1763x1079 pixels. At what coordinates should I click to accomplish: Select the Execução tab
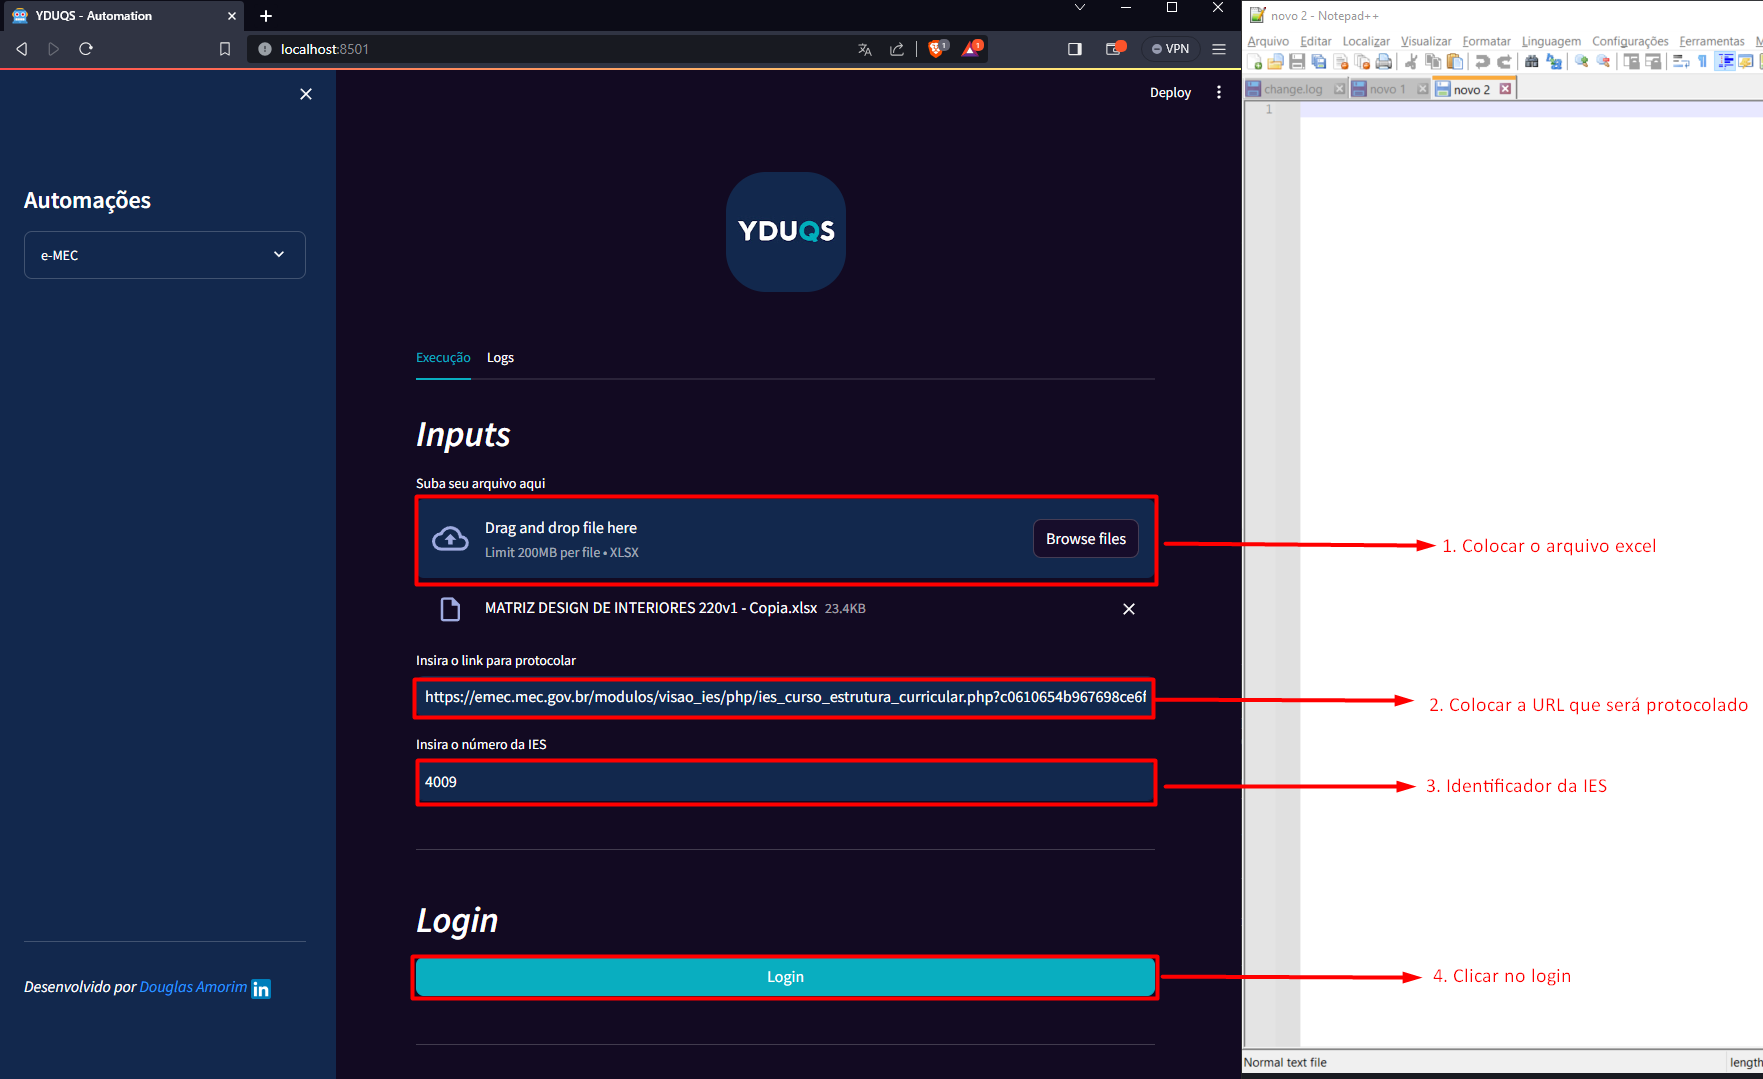(x=443, y=358)
